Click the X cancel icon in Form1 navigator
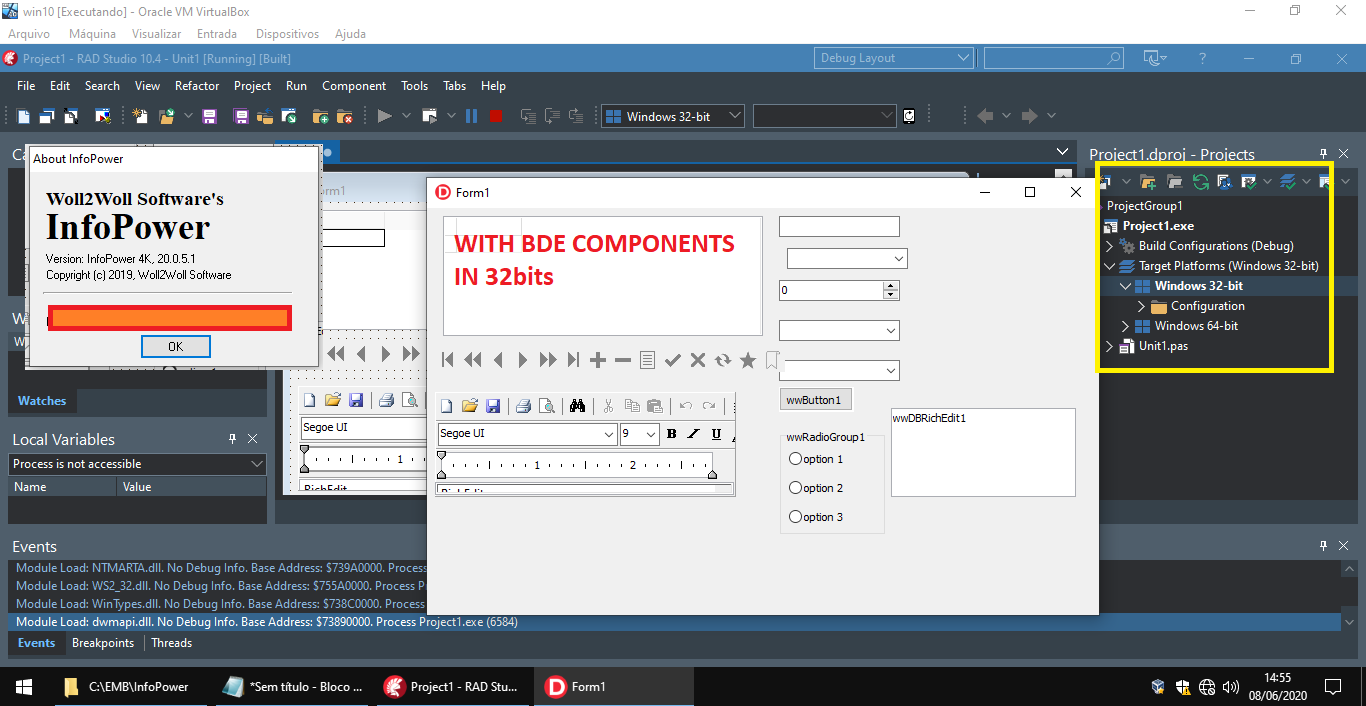 [698, 360]
